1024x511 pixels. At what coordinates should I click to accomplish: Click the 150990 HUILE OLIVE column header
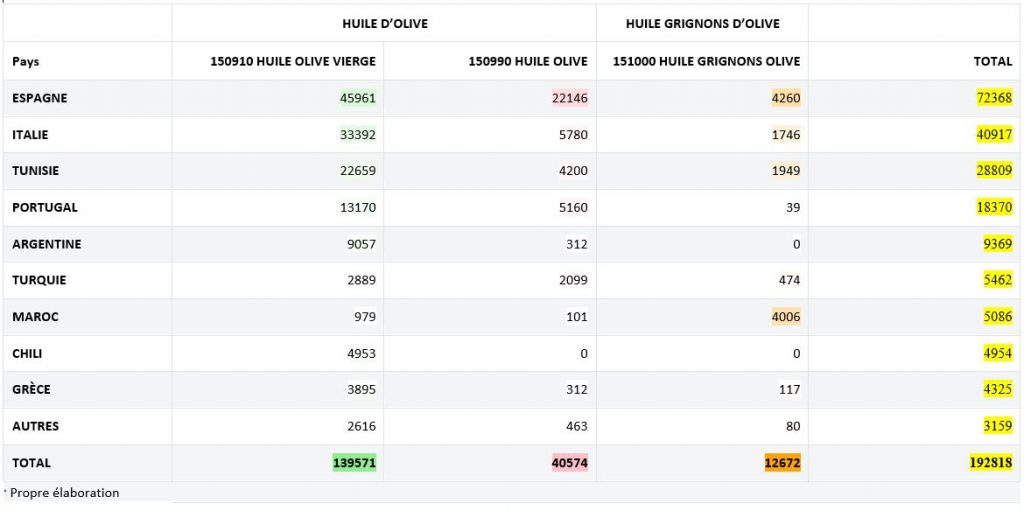pos(528,61)
